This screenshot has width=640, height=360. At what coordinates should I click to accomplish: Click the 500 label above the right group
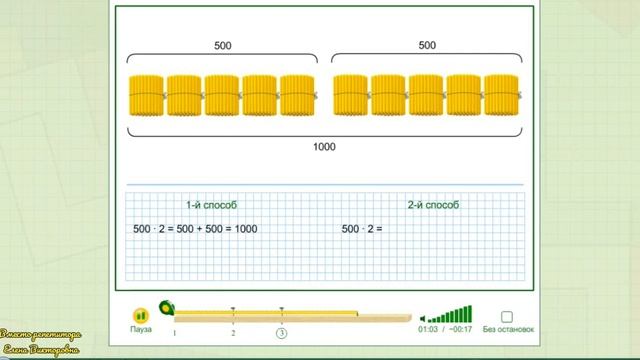click(x=427, y=45)
